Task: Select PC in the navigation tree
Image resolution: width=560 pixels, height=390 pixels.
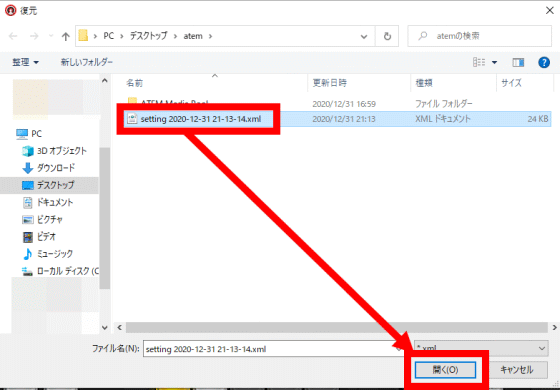Action: tap(36, 134)
